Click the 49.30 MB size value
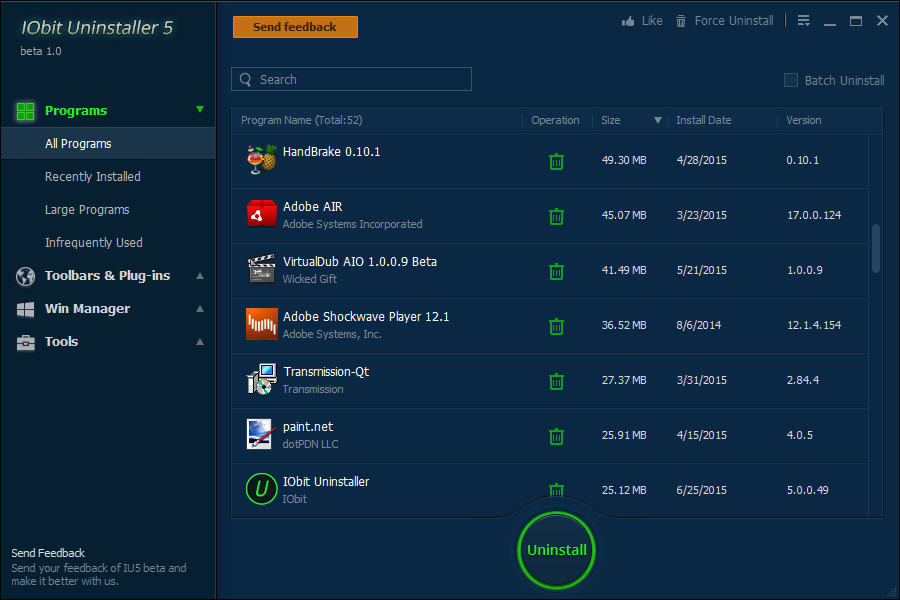900x600 pixels. pyautogui.click(x=624, y=160)
